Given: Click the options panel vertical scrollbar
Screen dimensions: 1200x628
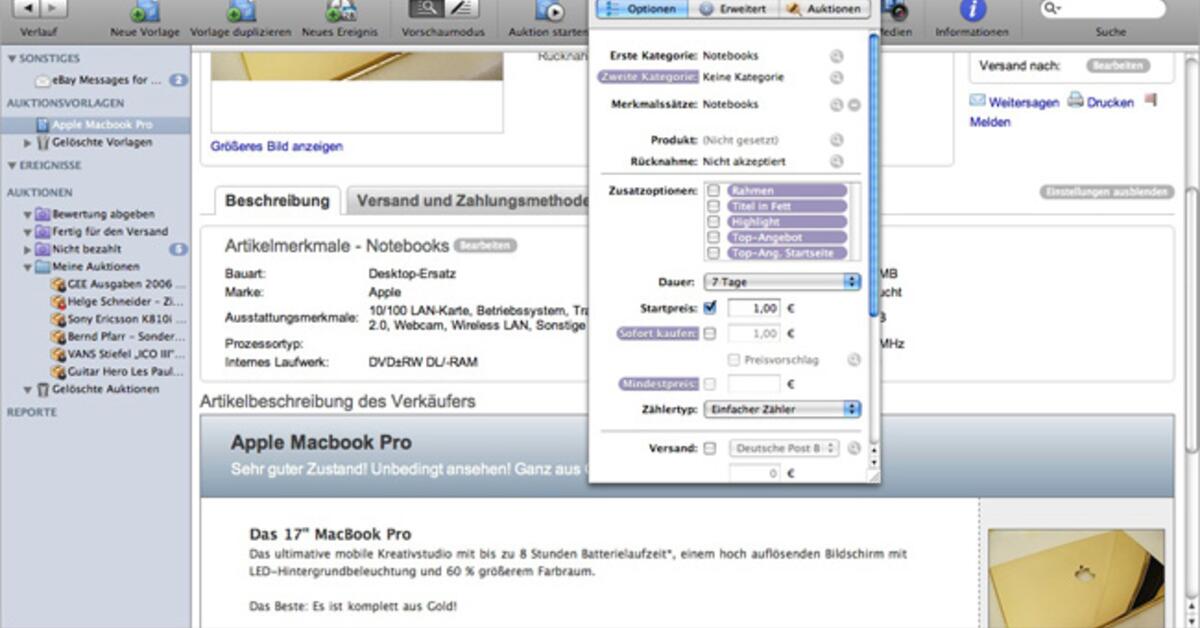Looking at the screenshot, I should 874,175.
